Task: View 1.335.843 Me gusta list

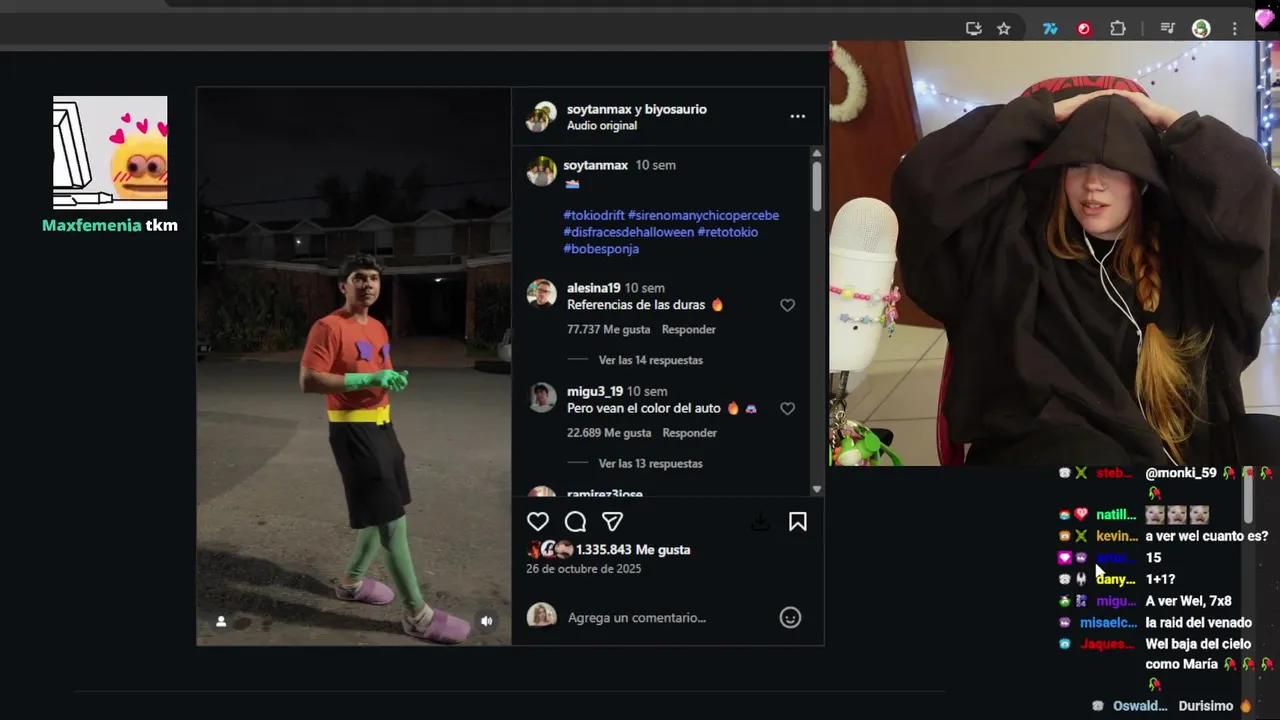Action: coord(633,549)
